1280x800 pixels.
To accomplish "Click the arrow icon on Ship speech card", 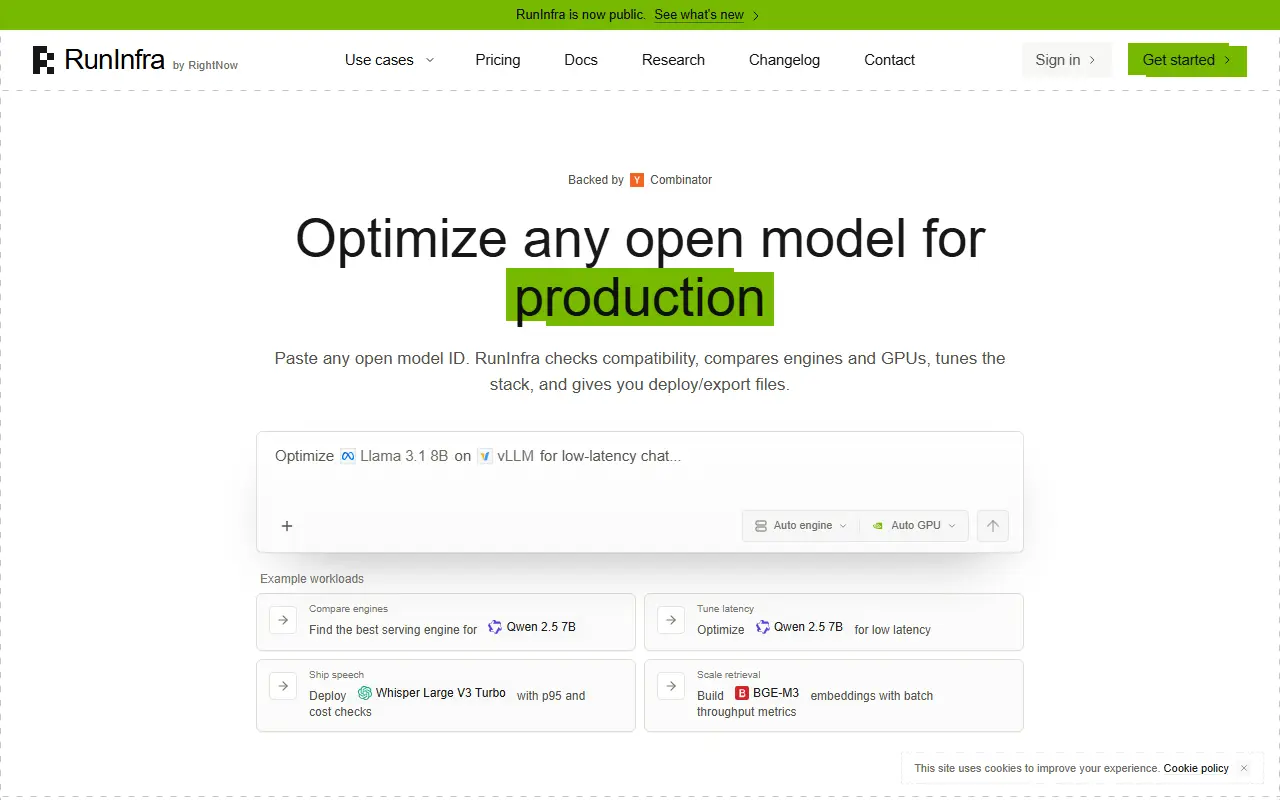I will (283, 686).
